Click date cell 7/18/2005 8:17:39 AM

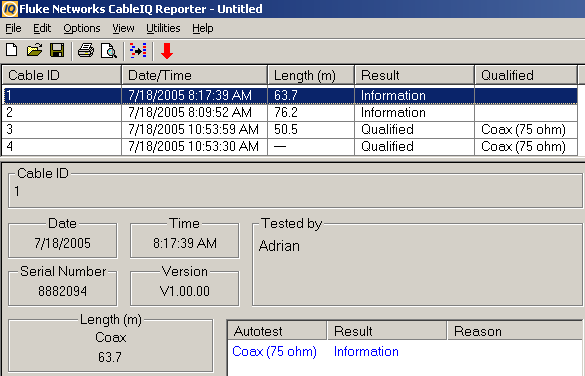[x=190, y=95]
